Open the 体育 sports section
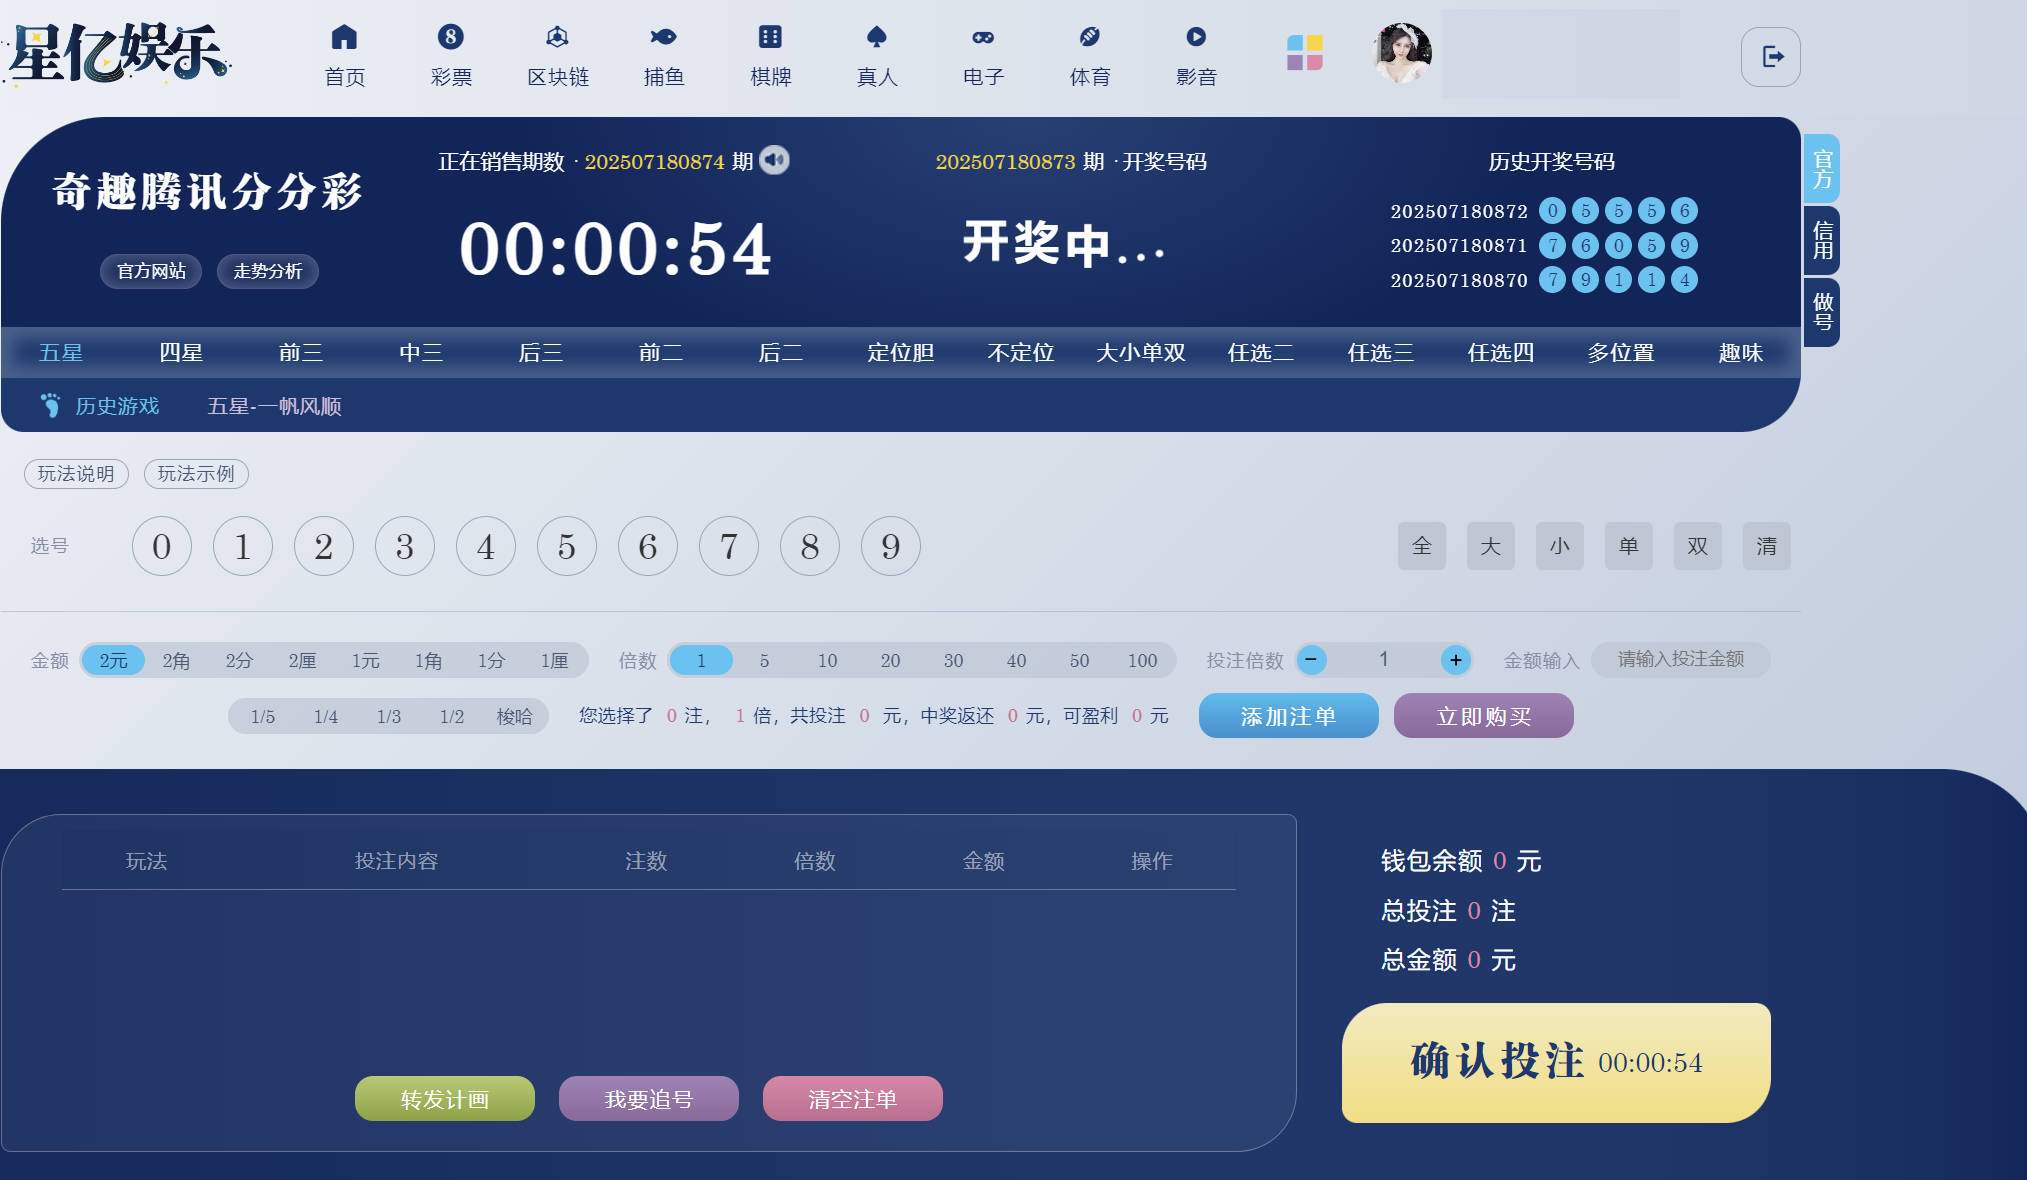Viewport: 2027px width, 1180px height. [1089, 55]
